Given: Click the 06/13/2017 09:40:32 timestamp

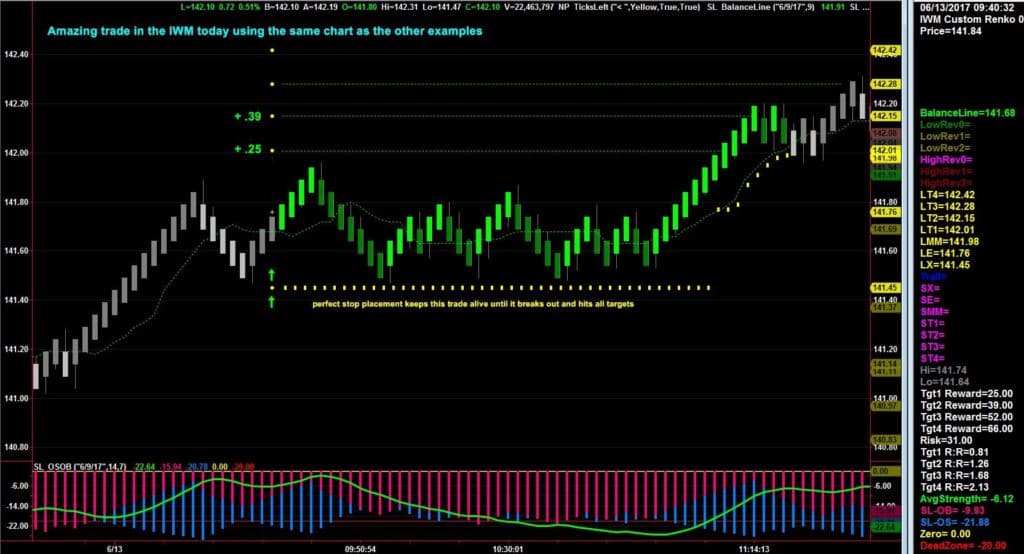Looking at the screenshot, I should [967, 7].
